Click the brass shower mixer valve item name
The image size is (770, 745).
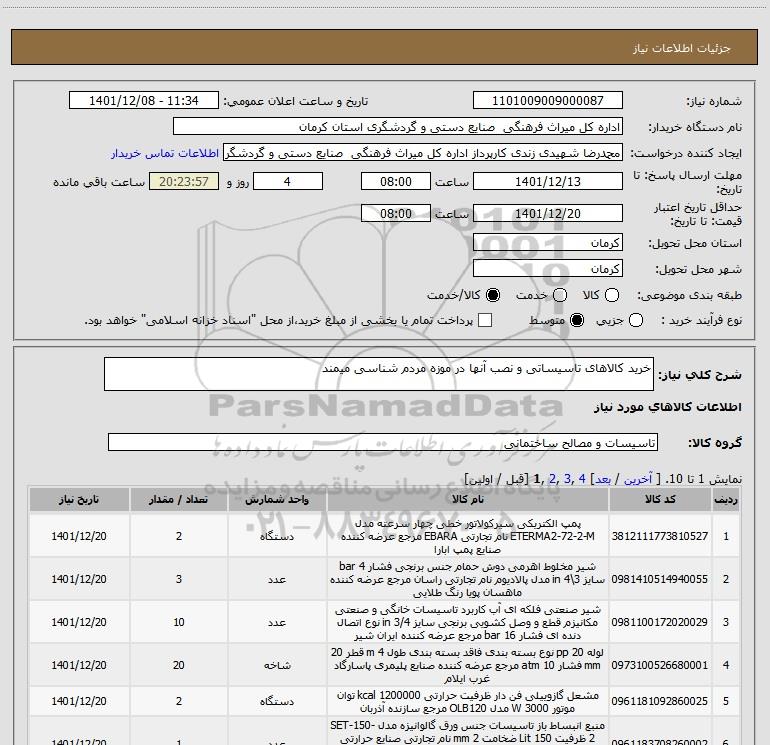[x=468, y=579]
